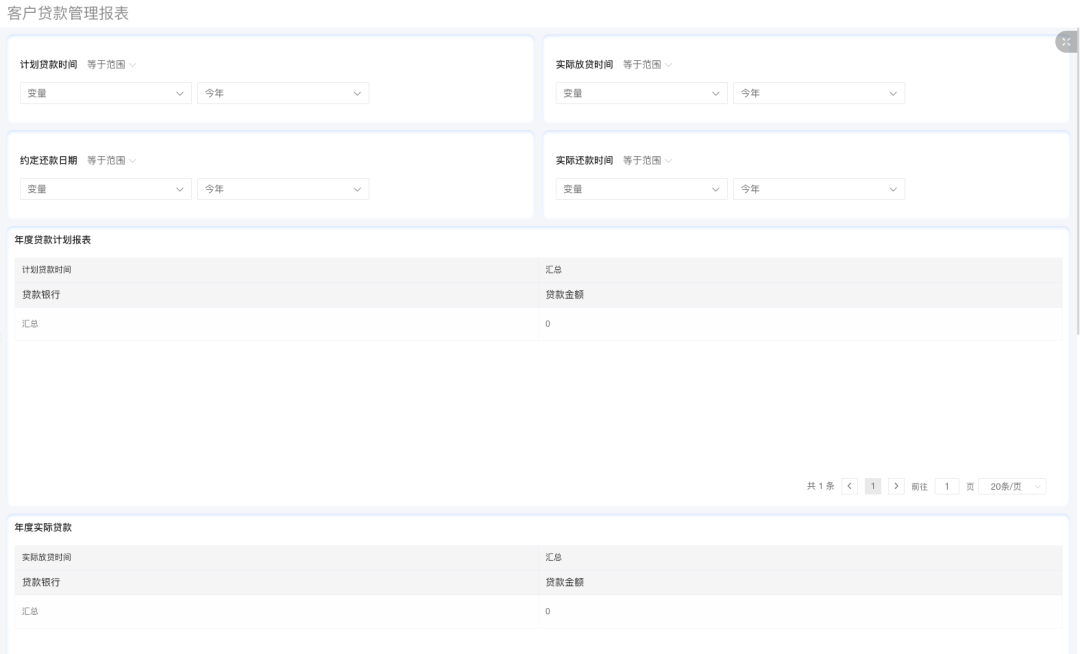
Task: Open the 变量 dropdown under 实际还款时间
Action: coord(641,189)
